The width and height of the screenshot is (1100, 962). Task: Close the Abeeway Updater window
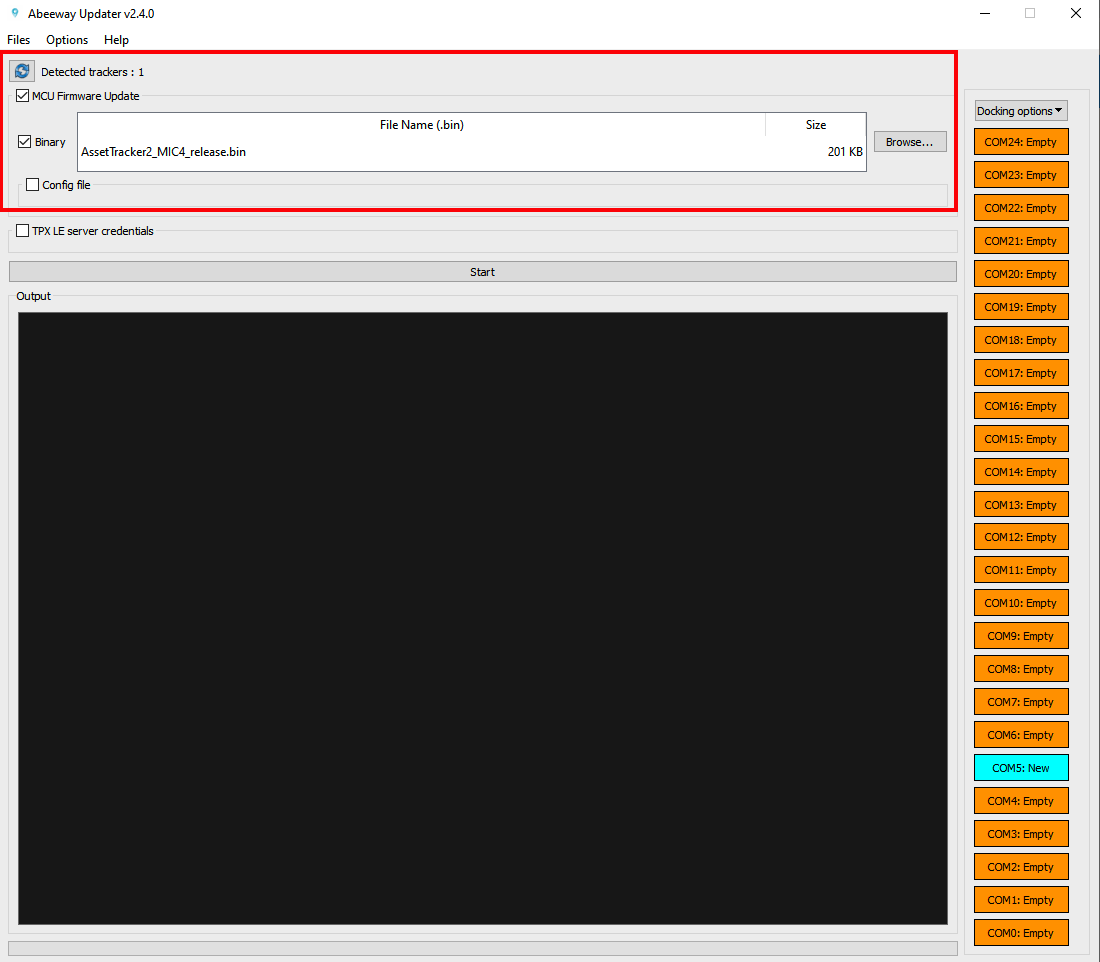(1075, 13)
